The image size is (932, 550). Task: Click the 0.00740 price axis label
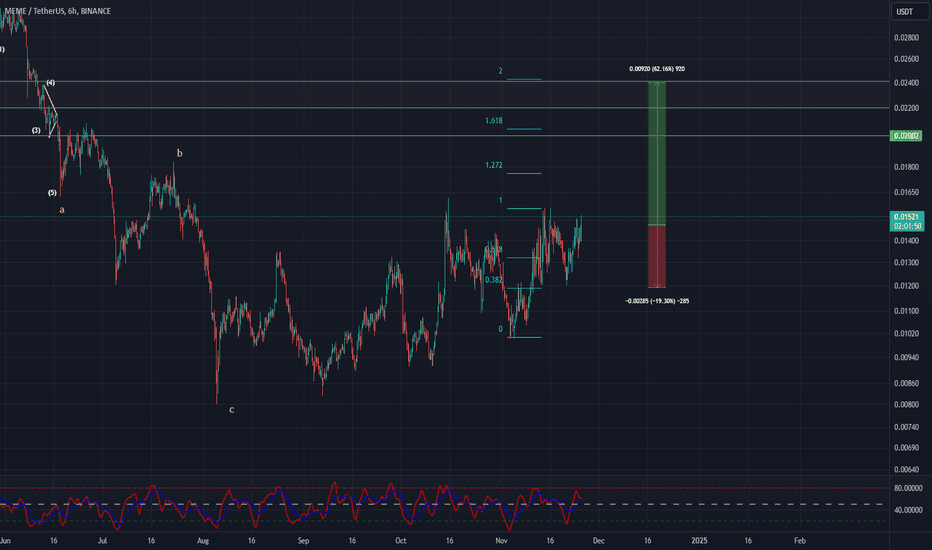tap(906, 428)
